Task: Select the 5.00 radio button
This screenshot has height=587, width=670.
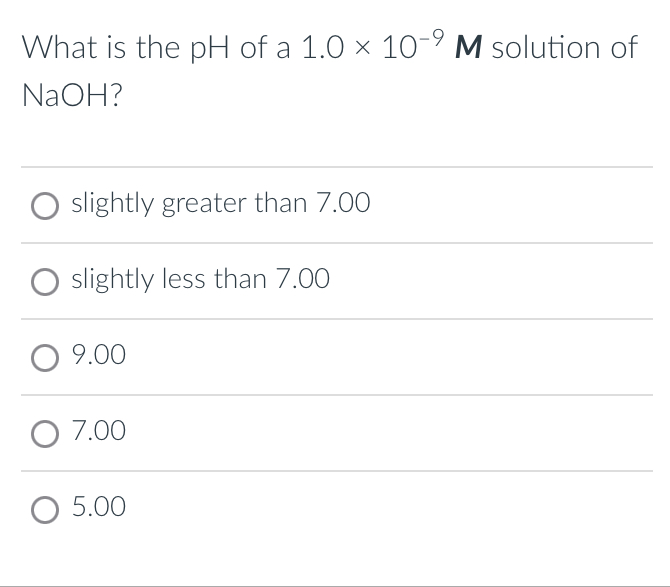Action: [x=44, y=509]
